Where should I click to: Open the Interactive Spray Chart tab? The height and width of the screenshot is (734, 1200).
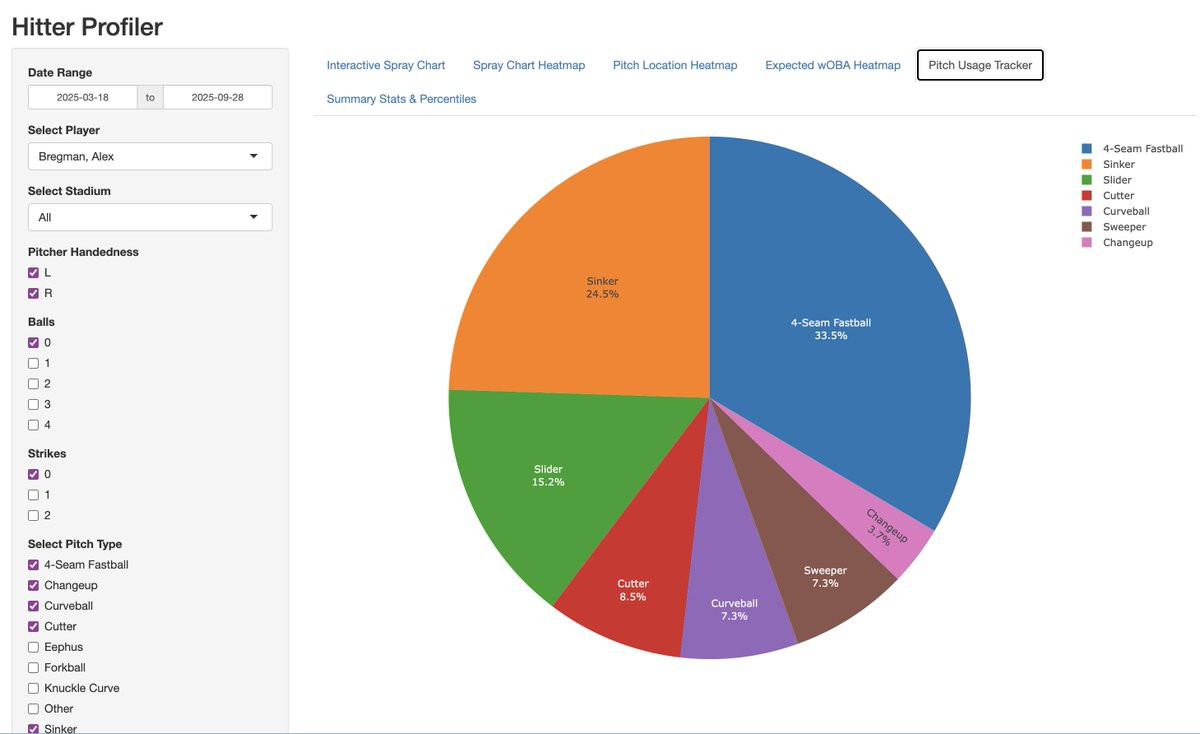click(x=386, y=65)
